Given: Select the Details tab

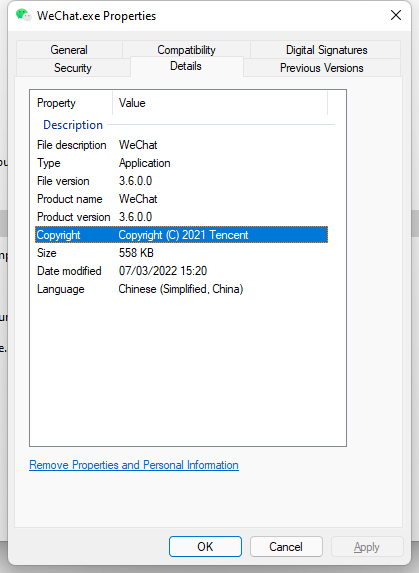Looking at the screenshot, I should click(x=186, y=66).
